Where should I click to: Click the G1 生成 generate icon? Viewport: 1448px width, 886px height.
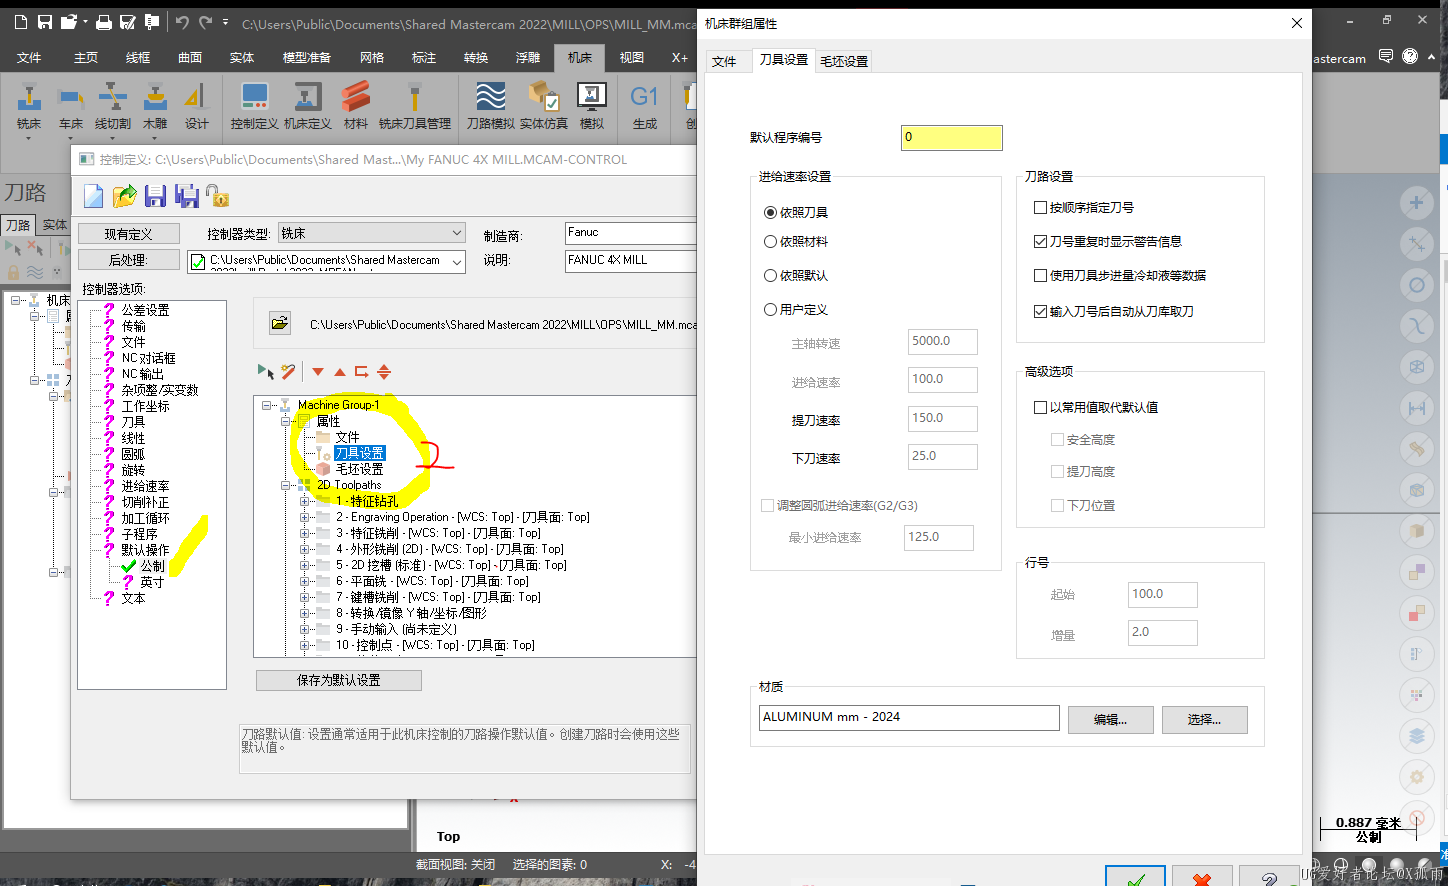645,107
